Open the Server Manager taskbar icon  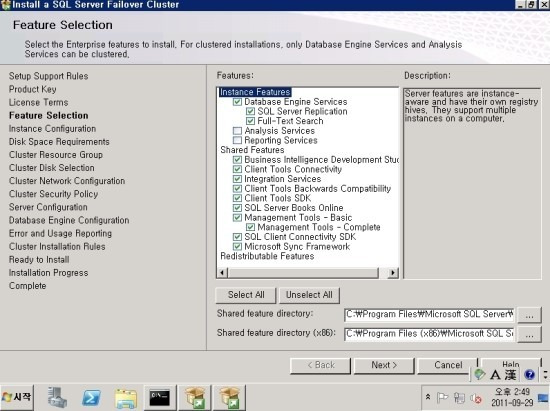pos(56,398)
